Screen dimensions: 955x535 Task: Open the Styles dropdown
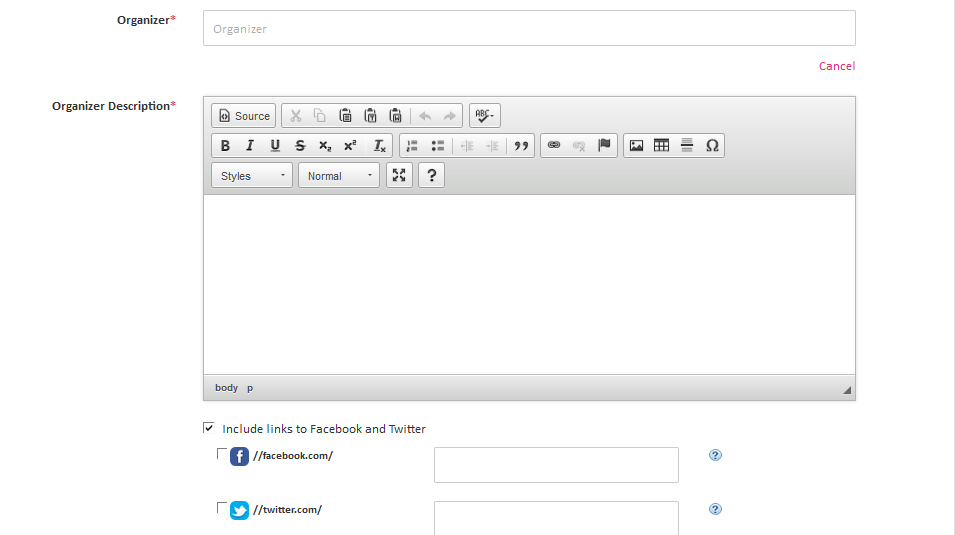tap(252, 176)
